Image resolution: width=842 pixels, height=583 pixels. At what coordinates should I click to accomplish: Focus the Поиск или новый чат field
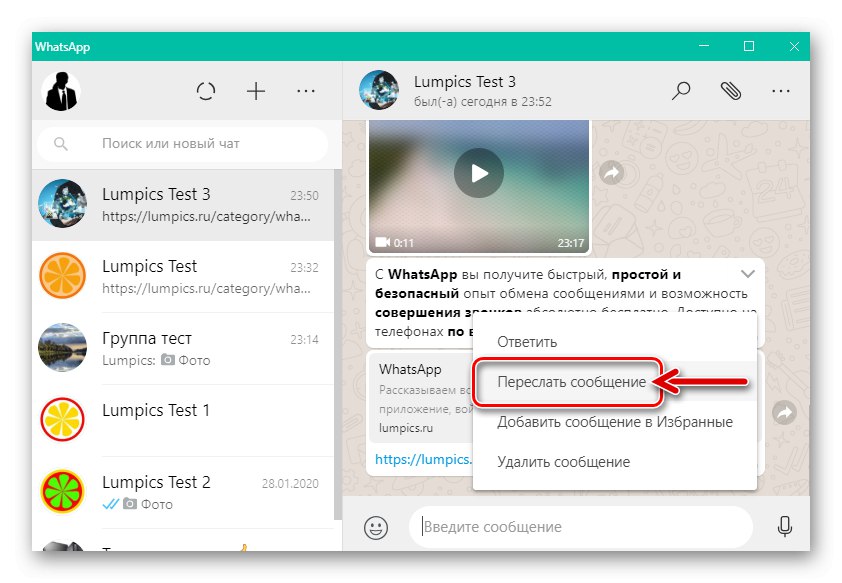[183, 143]
